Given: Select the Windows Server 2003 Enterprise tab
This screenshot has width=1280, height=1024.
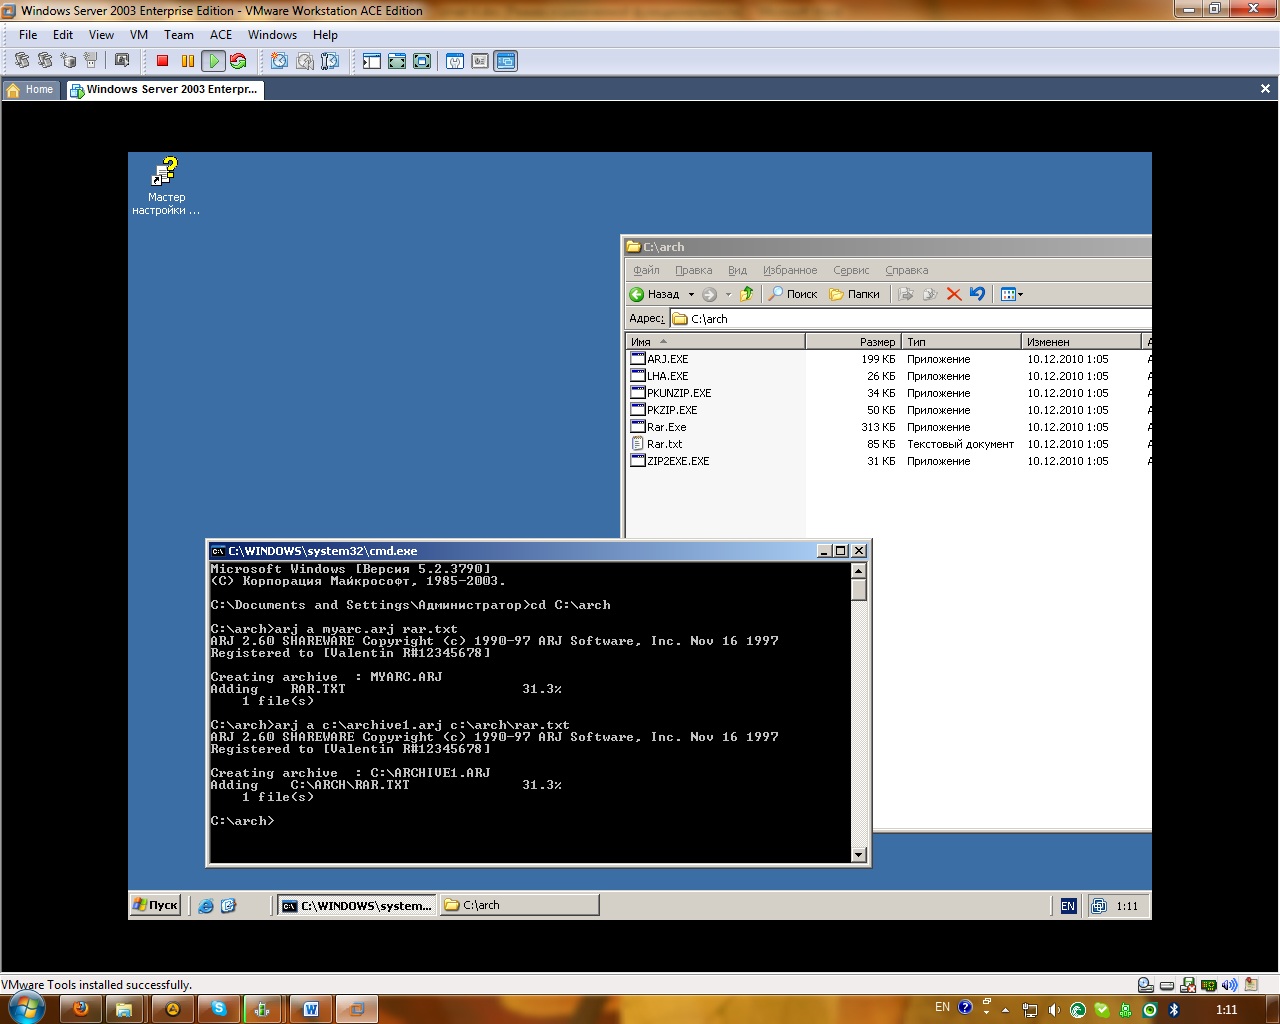Looking at the screenshot, I should click(164, 90).
